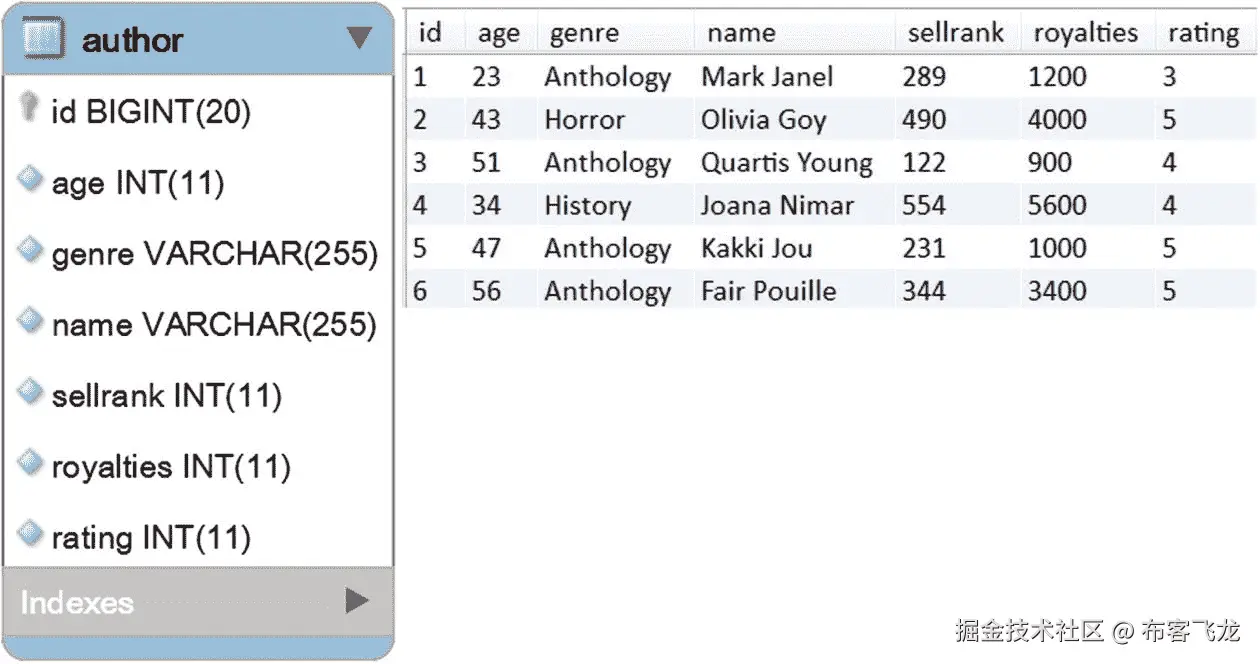Click the primary key icon beside id
The image size is (1260, 664).
29,107
